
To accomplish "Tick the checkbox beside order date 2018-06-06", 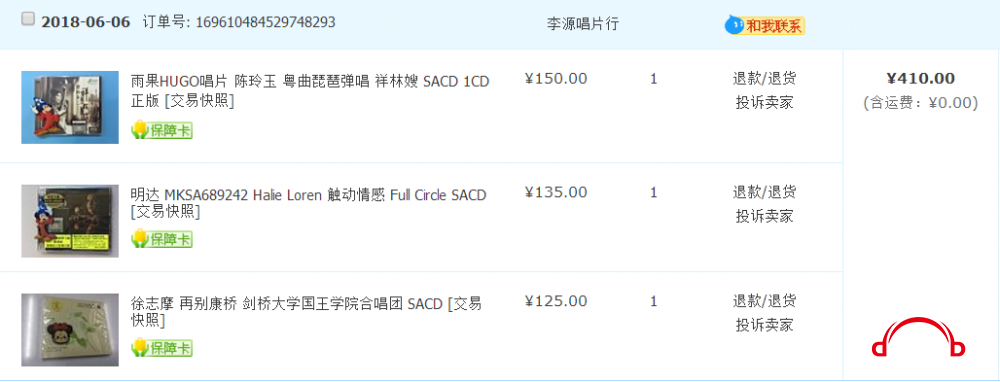I will coord(28,20).
